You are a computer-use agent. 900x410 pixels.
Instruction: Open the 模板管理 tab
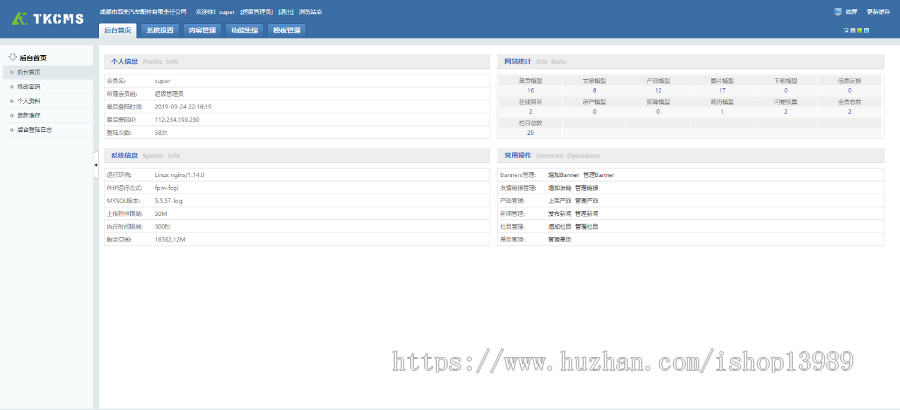pyautogui.click(x=287, y=30)
